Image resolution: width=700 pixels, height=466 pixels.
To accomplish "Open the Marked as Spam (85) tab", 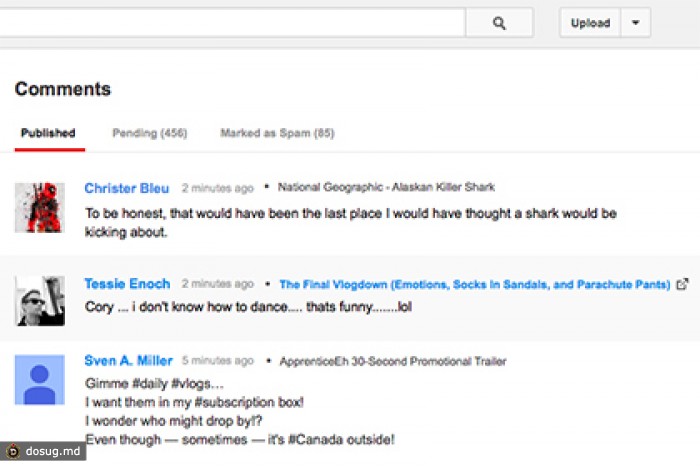I will [x=277, y=133].
